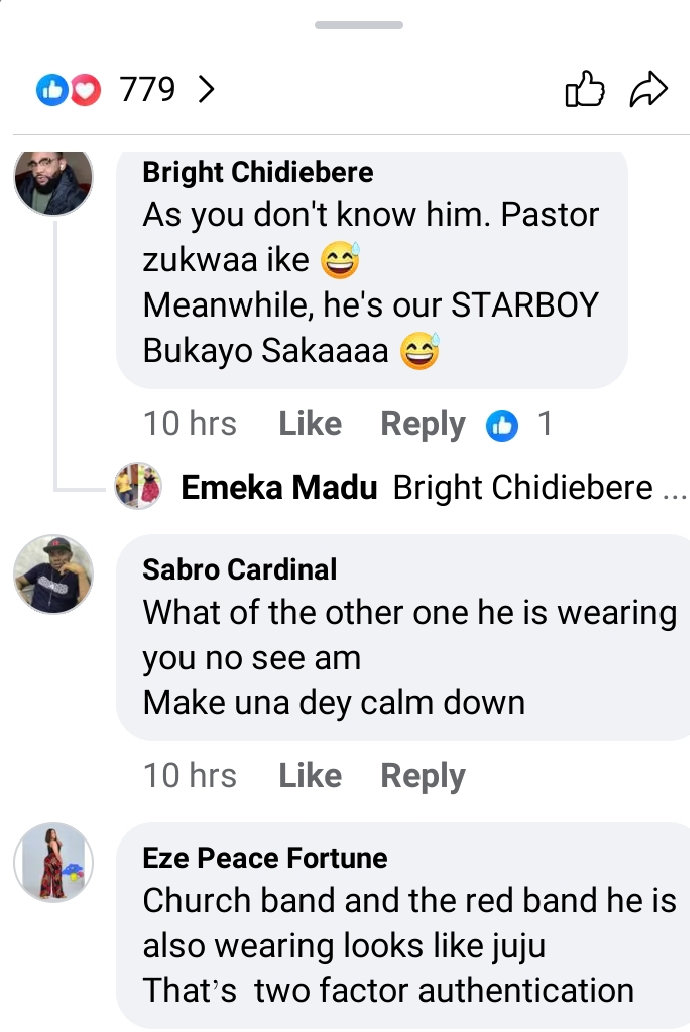
Task: Open Emeka Madu's name in the reply
Action: click(280, 488)
